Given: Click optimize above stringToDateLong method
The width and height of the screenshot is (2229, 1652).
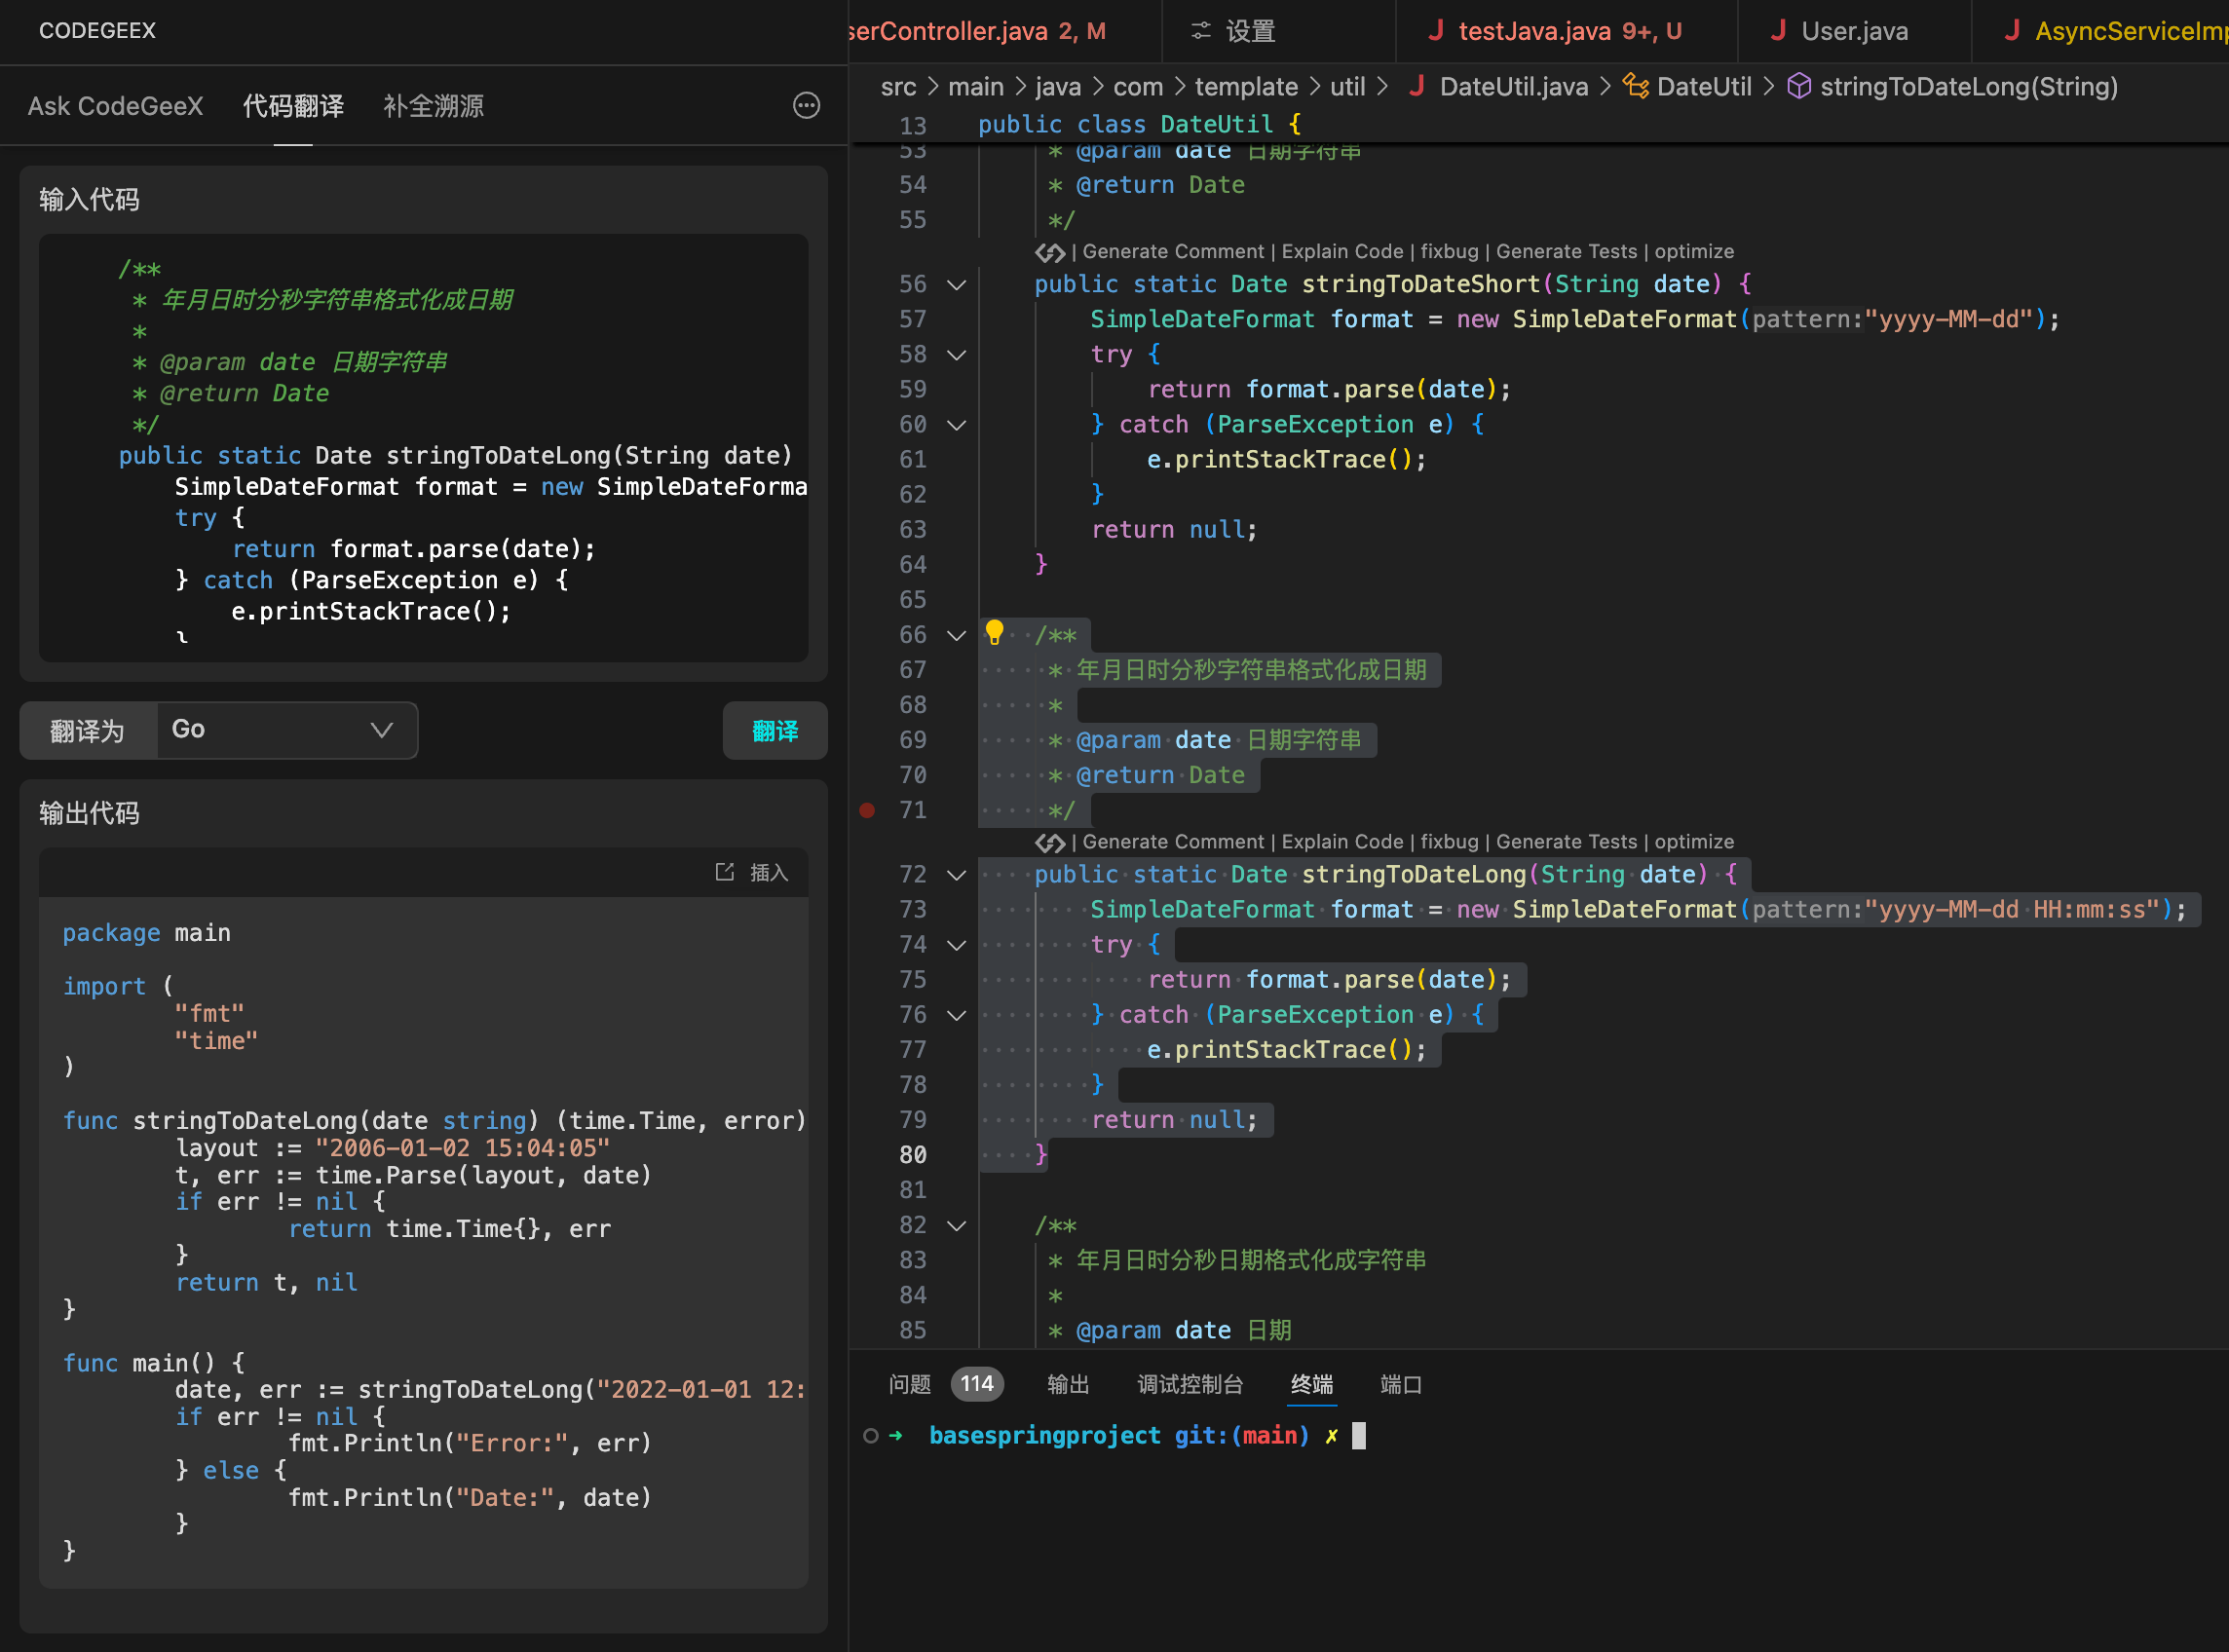Looking at the screenshot, I should pyautogui.click(x=1694, y=842).
